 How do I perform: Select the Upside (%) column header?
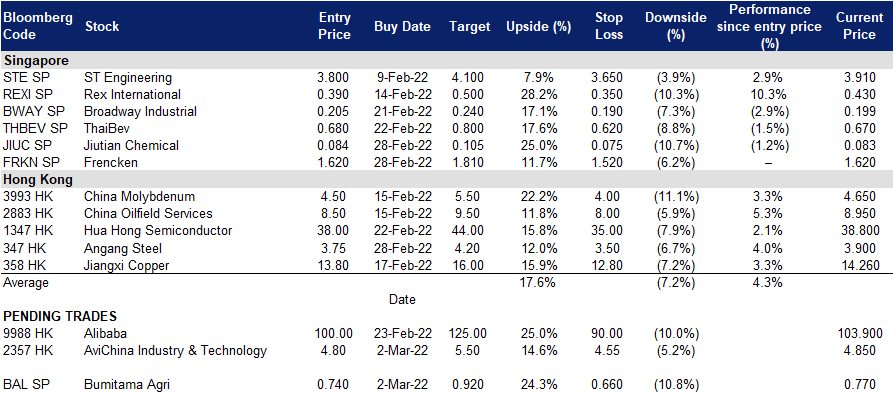[x=538, y=27]
